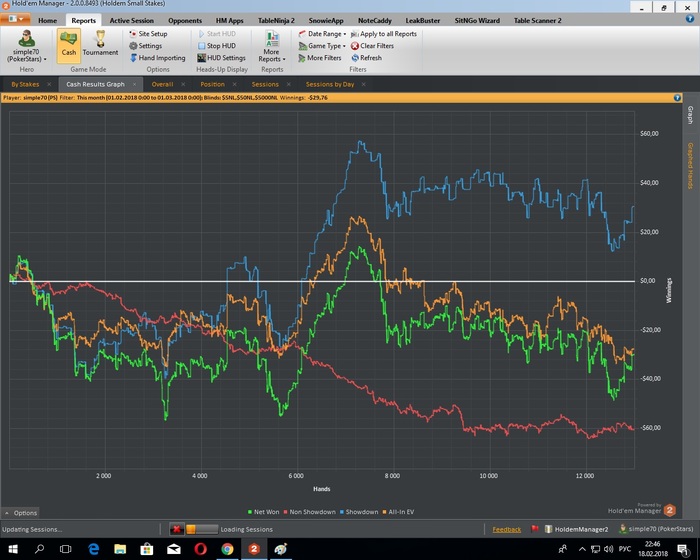Viewport: 700px width, 560px height.
Task: Open the NoteCaddy tab
Action: click(375, 20)
